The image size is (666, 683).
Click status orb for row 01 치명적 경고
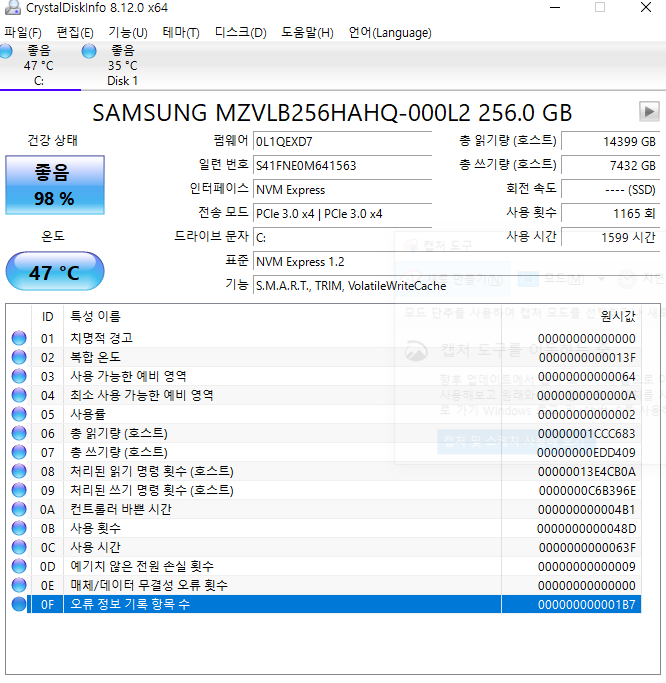(x=19, y=338)
